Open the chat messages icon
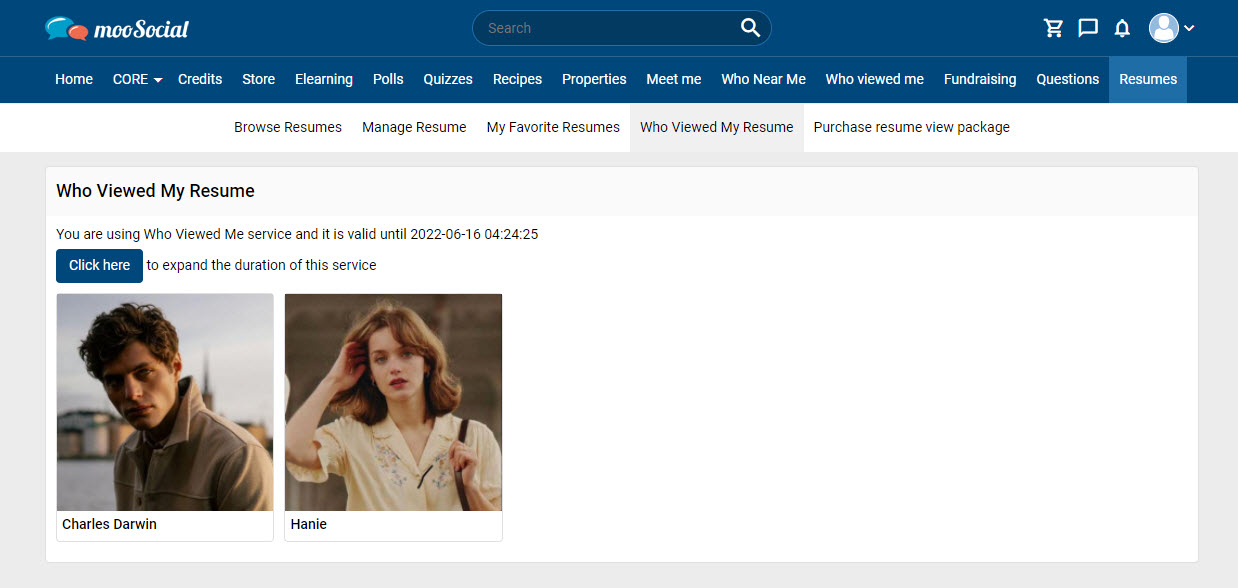This screenshot has width=1238, height=588. point(1088,28)
